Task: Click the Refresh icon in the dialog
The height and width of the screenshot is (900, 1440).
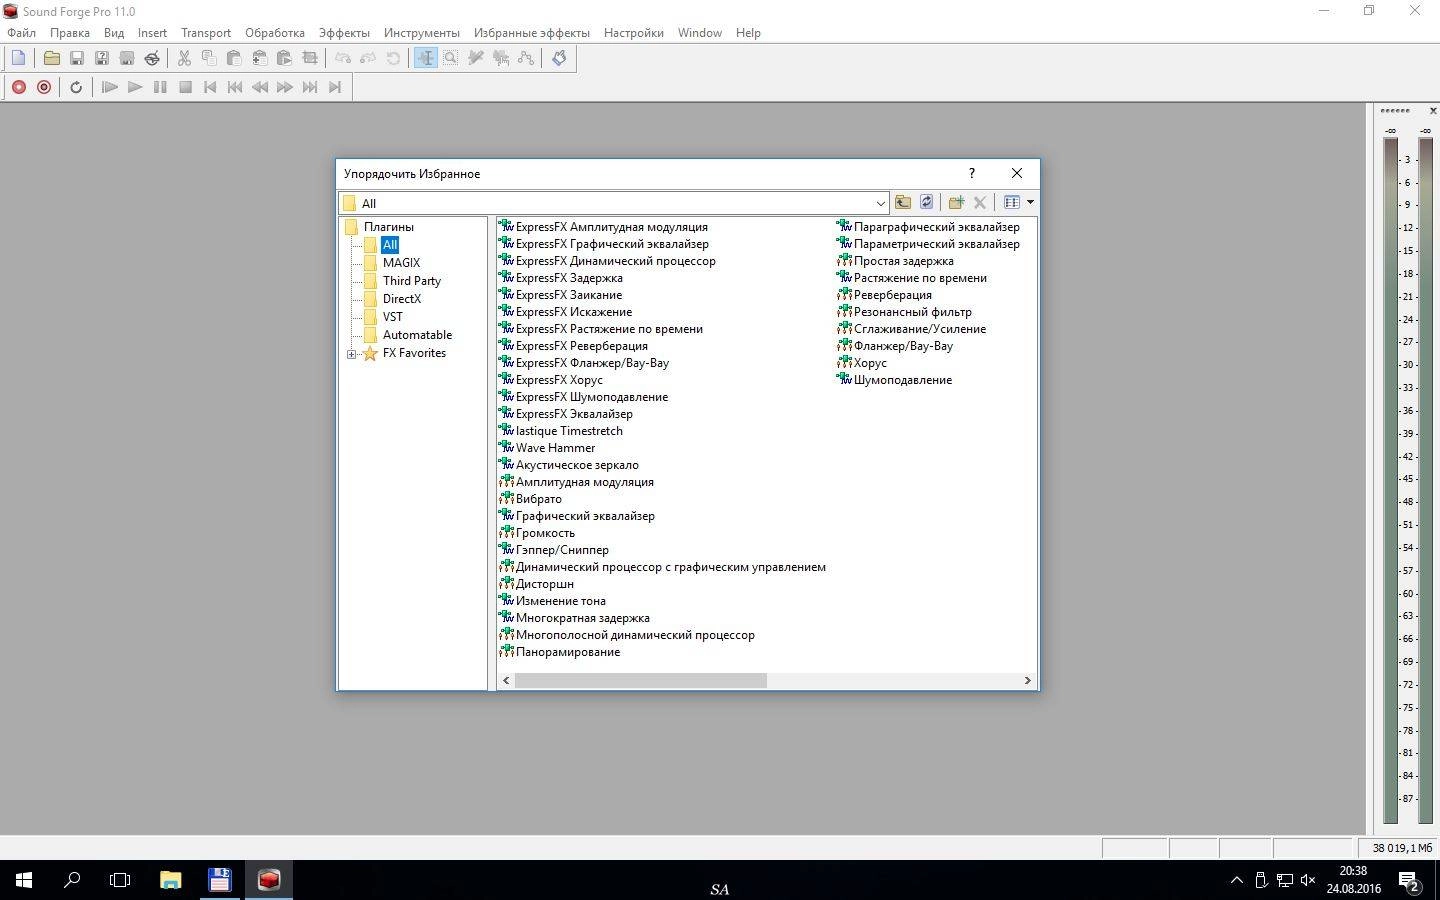Action: (x=927, y=202)
